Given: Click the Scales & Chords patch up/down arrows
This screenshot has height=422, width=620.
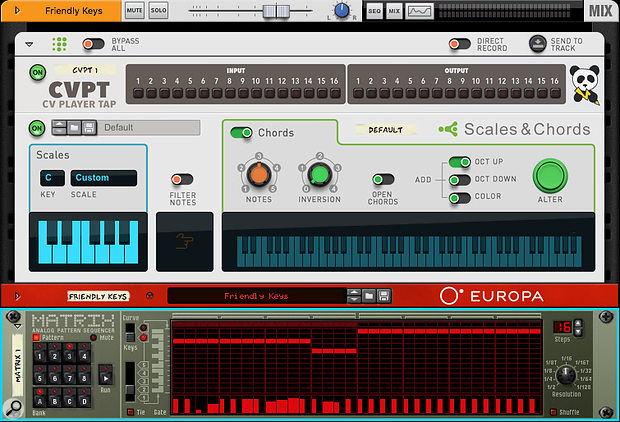Looking at the screenshot, I should tap(59, 128).
